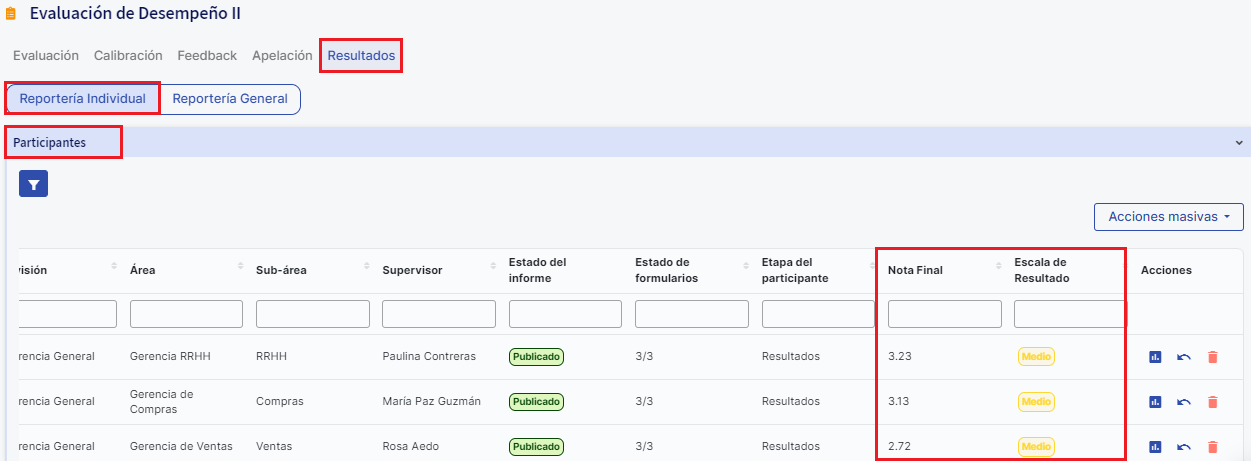Image resolution: width=1251 pixels, height=461 pixels.
Task: Click trash icon in the Rosa Aedo row
Action: click(1213, 447)
